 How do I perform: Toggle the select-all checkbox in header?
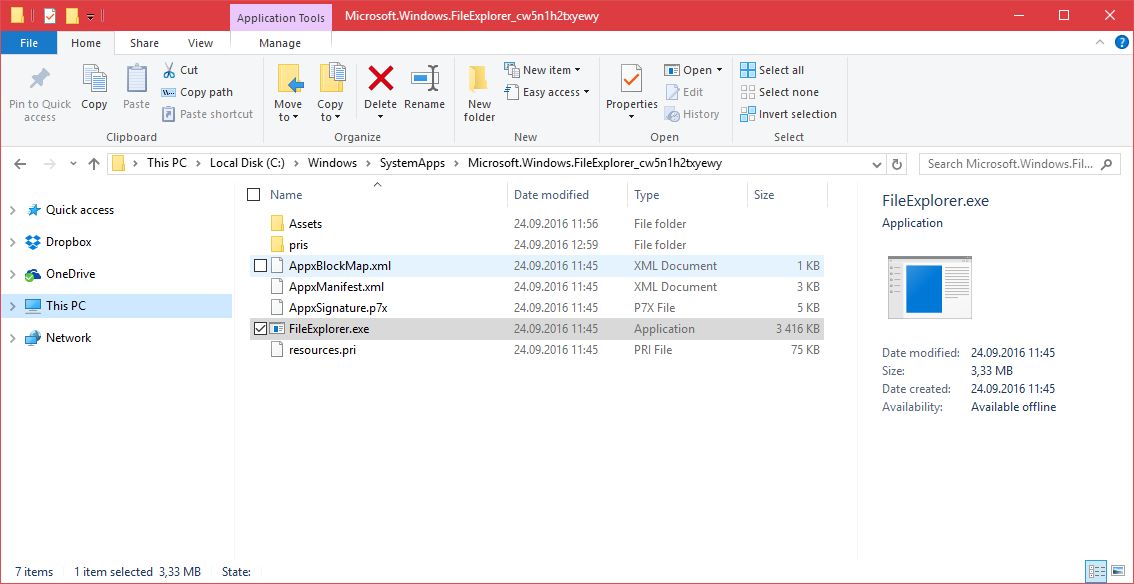254,194
